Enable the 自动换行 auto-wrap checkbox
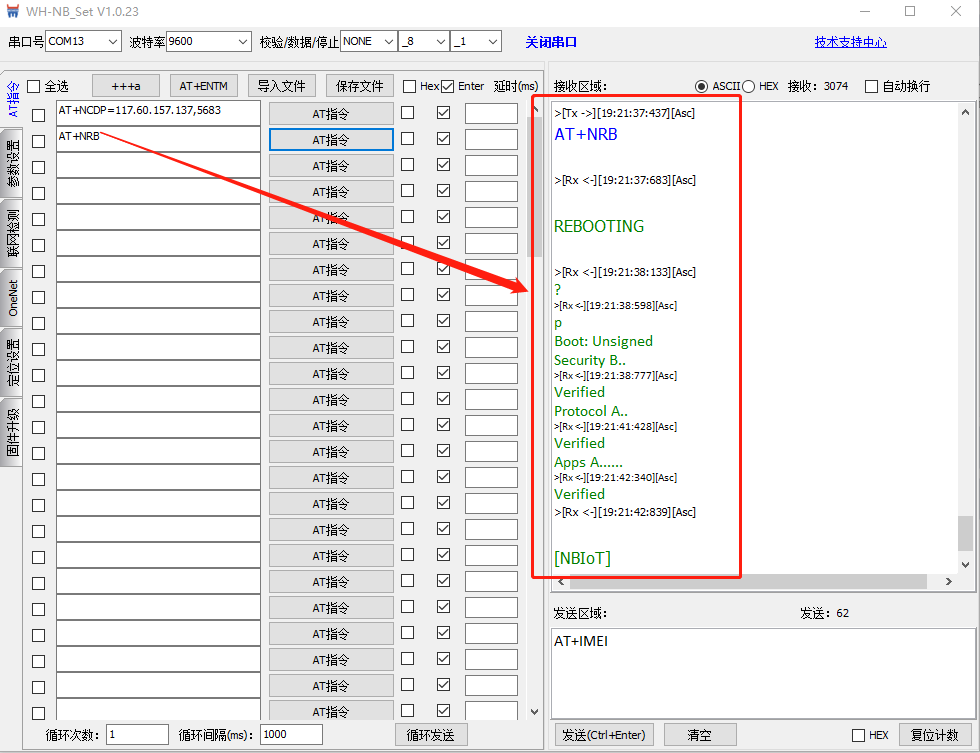Screen dimensions: 980x753 (x=871, y=86)
